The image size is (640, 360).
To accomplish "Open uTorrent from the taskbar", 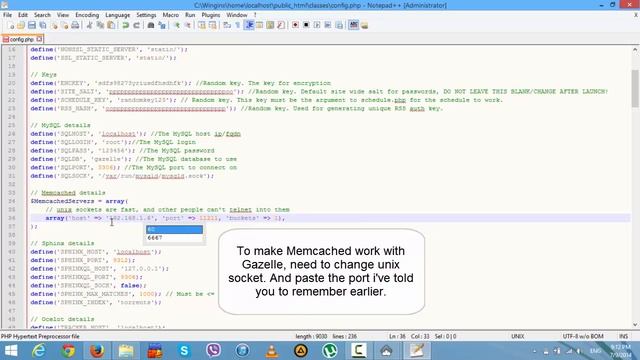I will (330, 351).
